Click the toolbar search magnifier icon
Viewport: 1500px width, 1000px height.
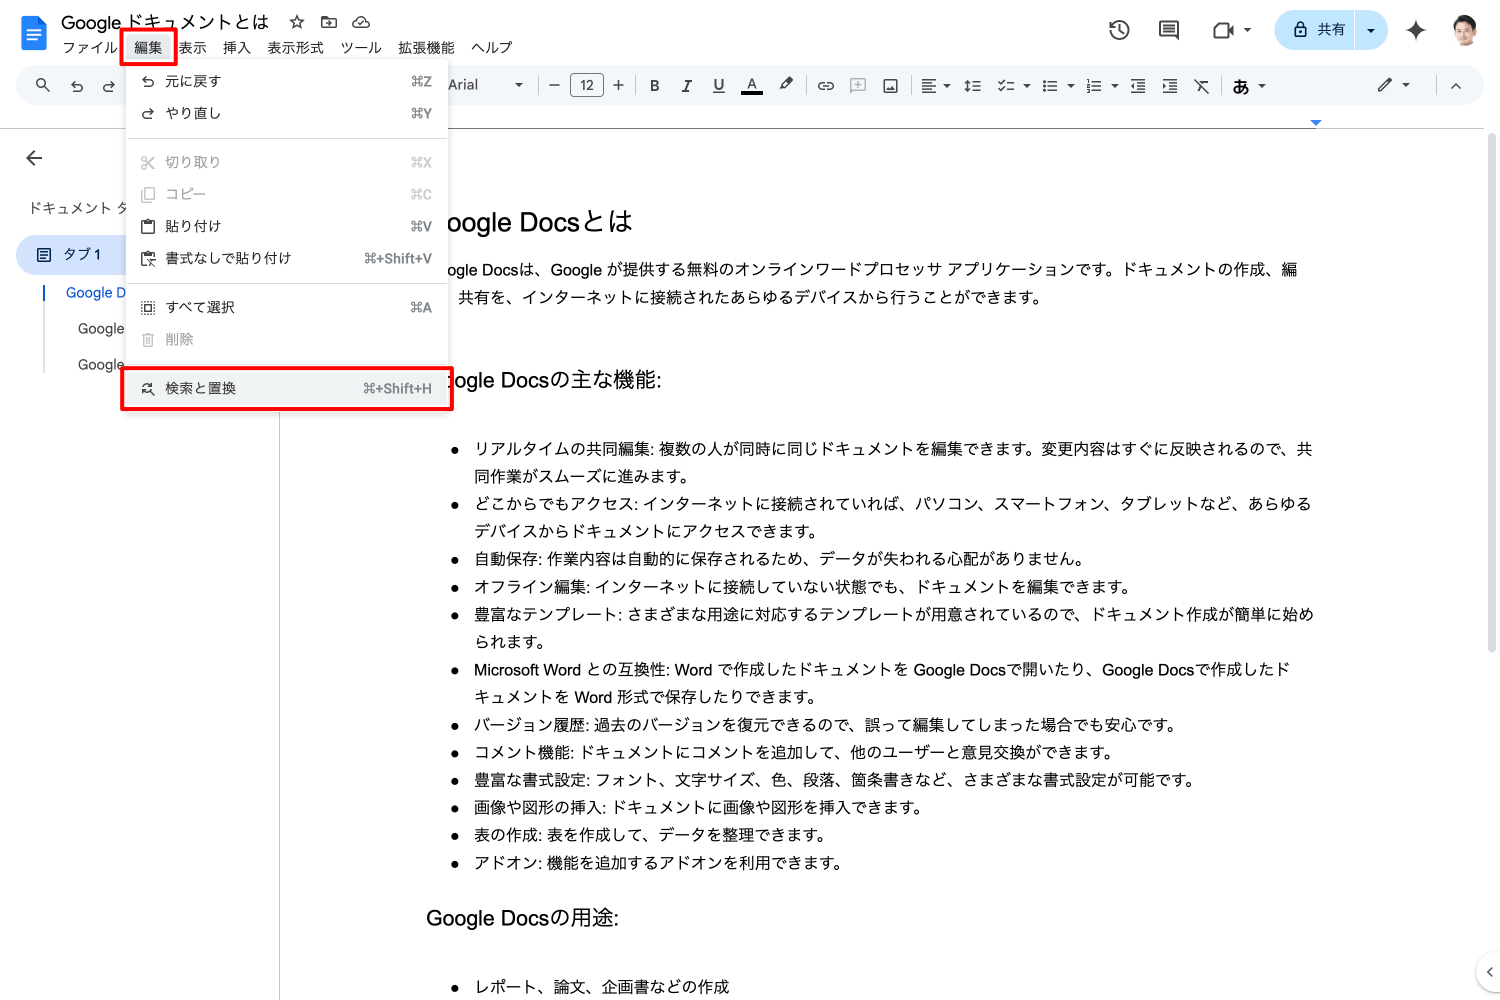43,85
